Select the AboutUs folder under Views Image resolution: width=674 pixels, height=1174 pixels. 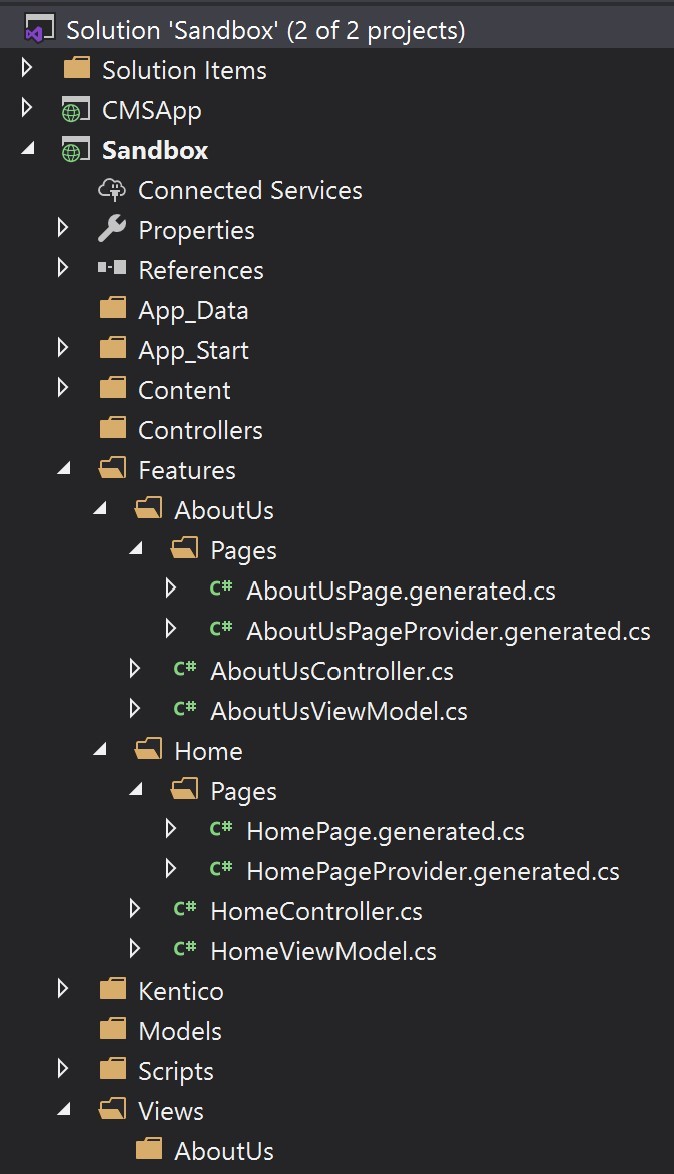pyautogui.click(x=224, y=1151)
